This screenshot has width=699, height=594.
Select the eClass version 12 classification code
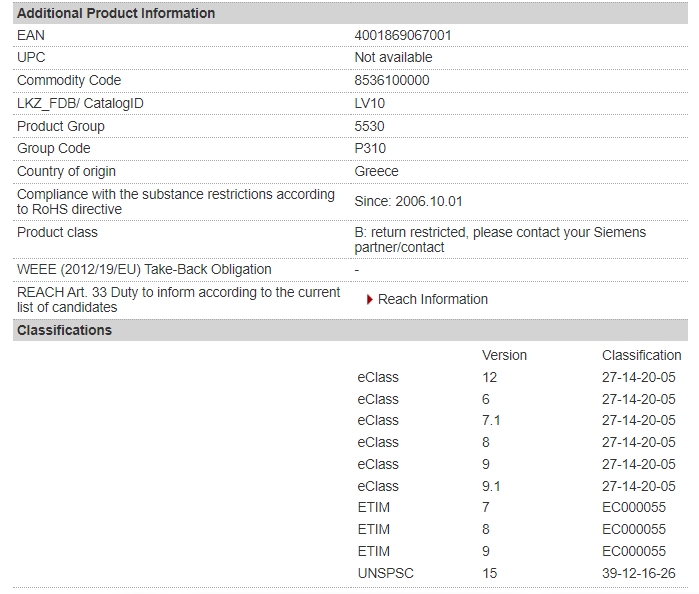pyautogui.click(x=638, y=377)
